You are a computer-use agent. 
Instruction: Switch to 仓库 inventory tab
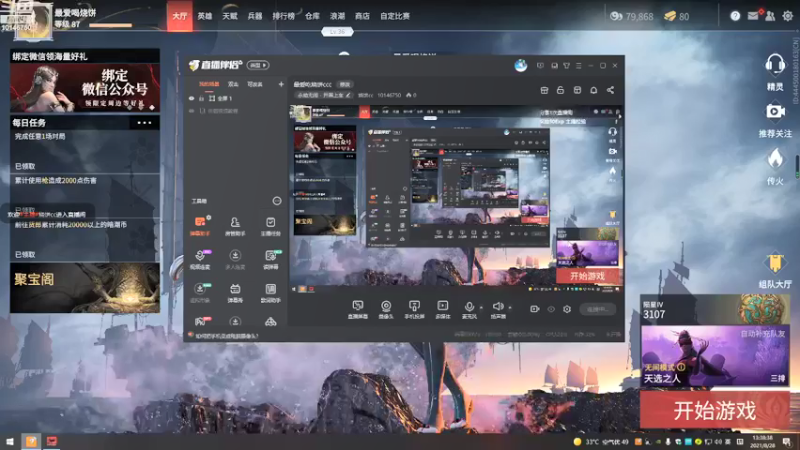[312, 16]
